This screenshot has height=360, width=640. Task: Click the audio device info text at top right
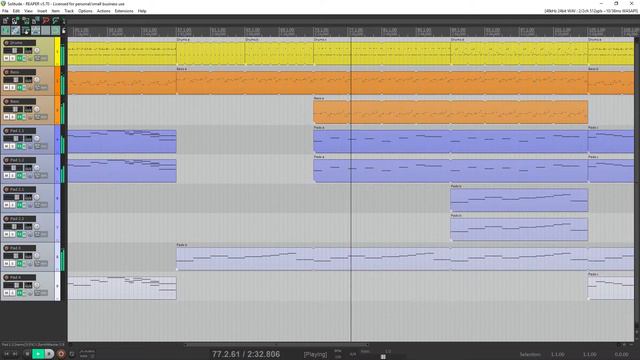pos(590,11)
